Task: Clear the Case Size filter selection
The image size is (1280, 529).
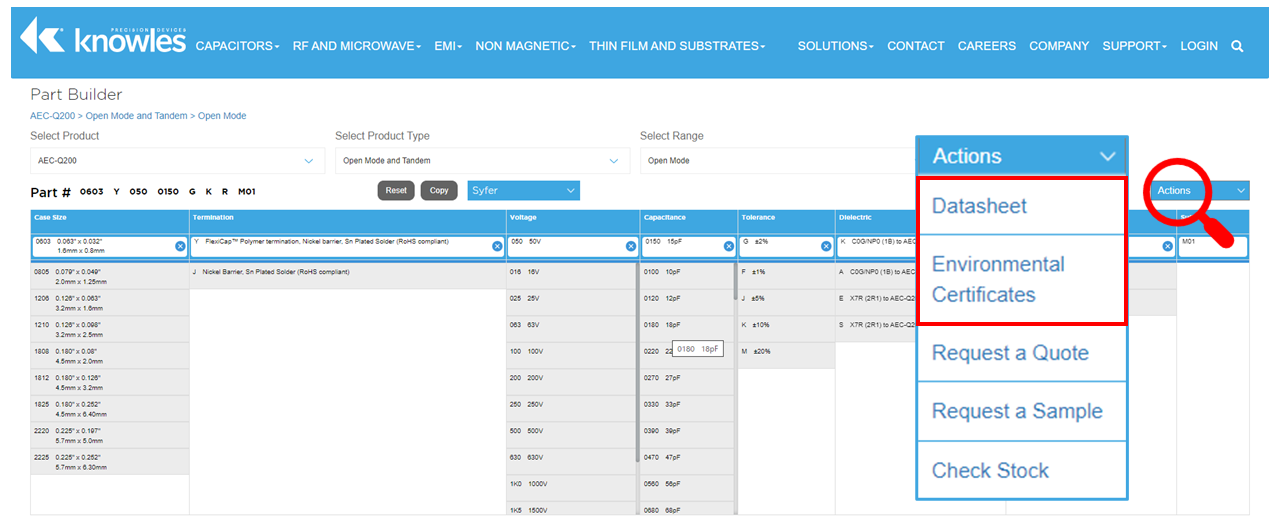Action: pyautogui.click(x=180, y=246)
